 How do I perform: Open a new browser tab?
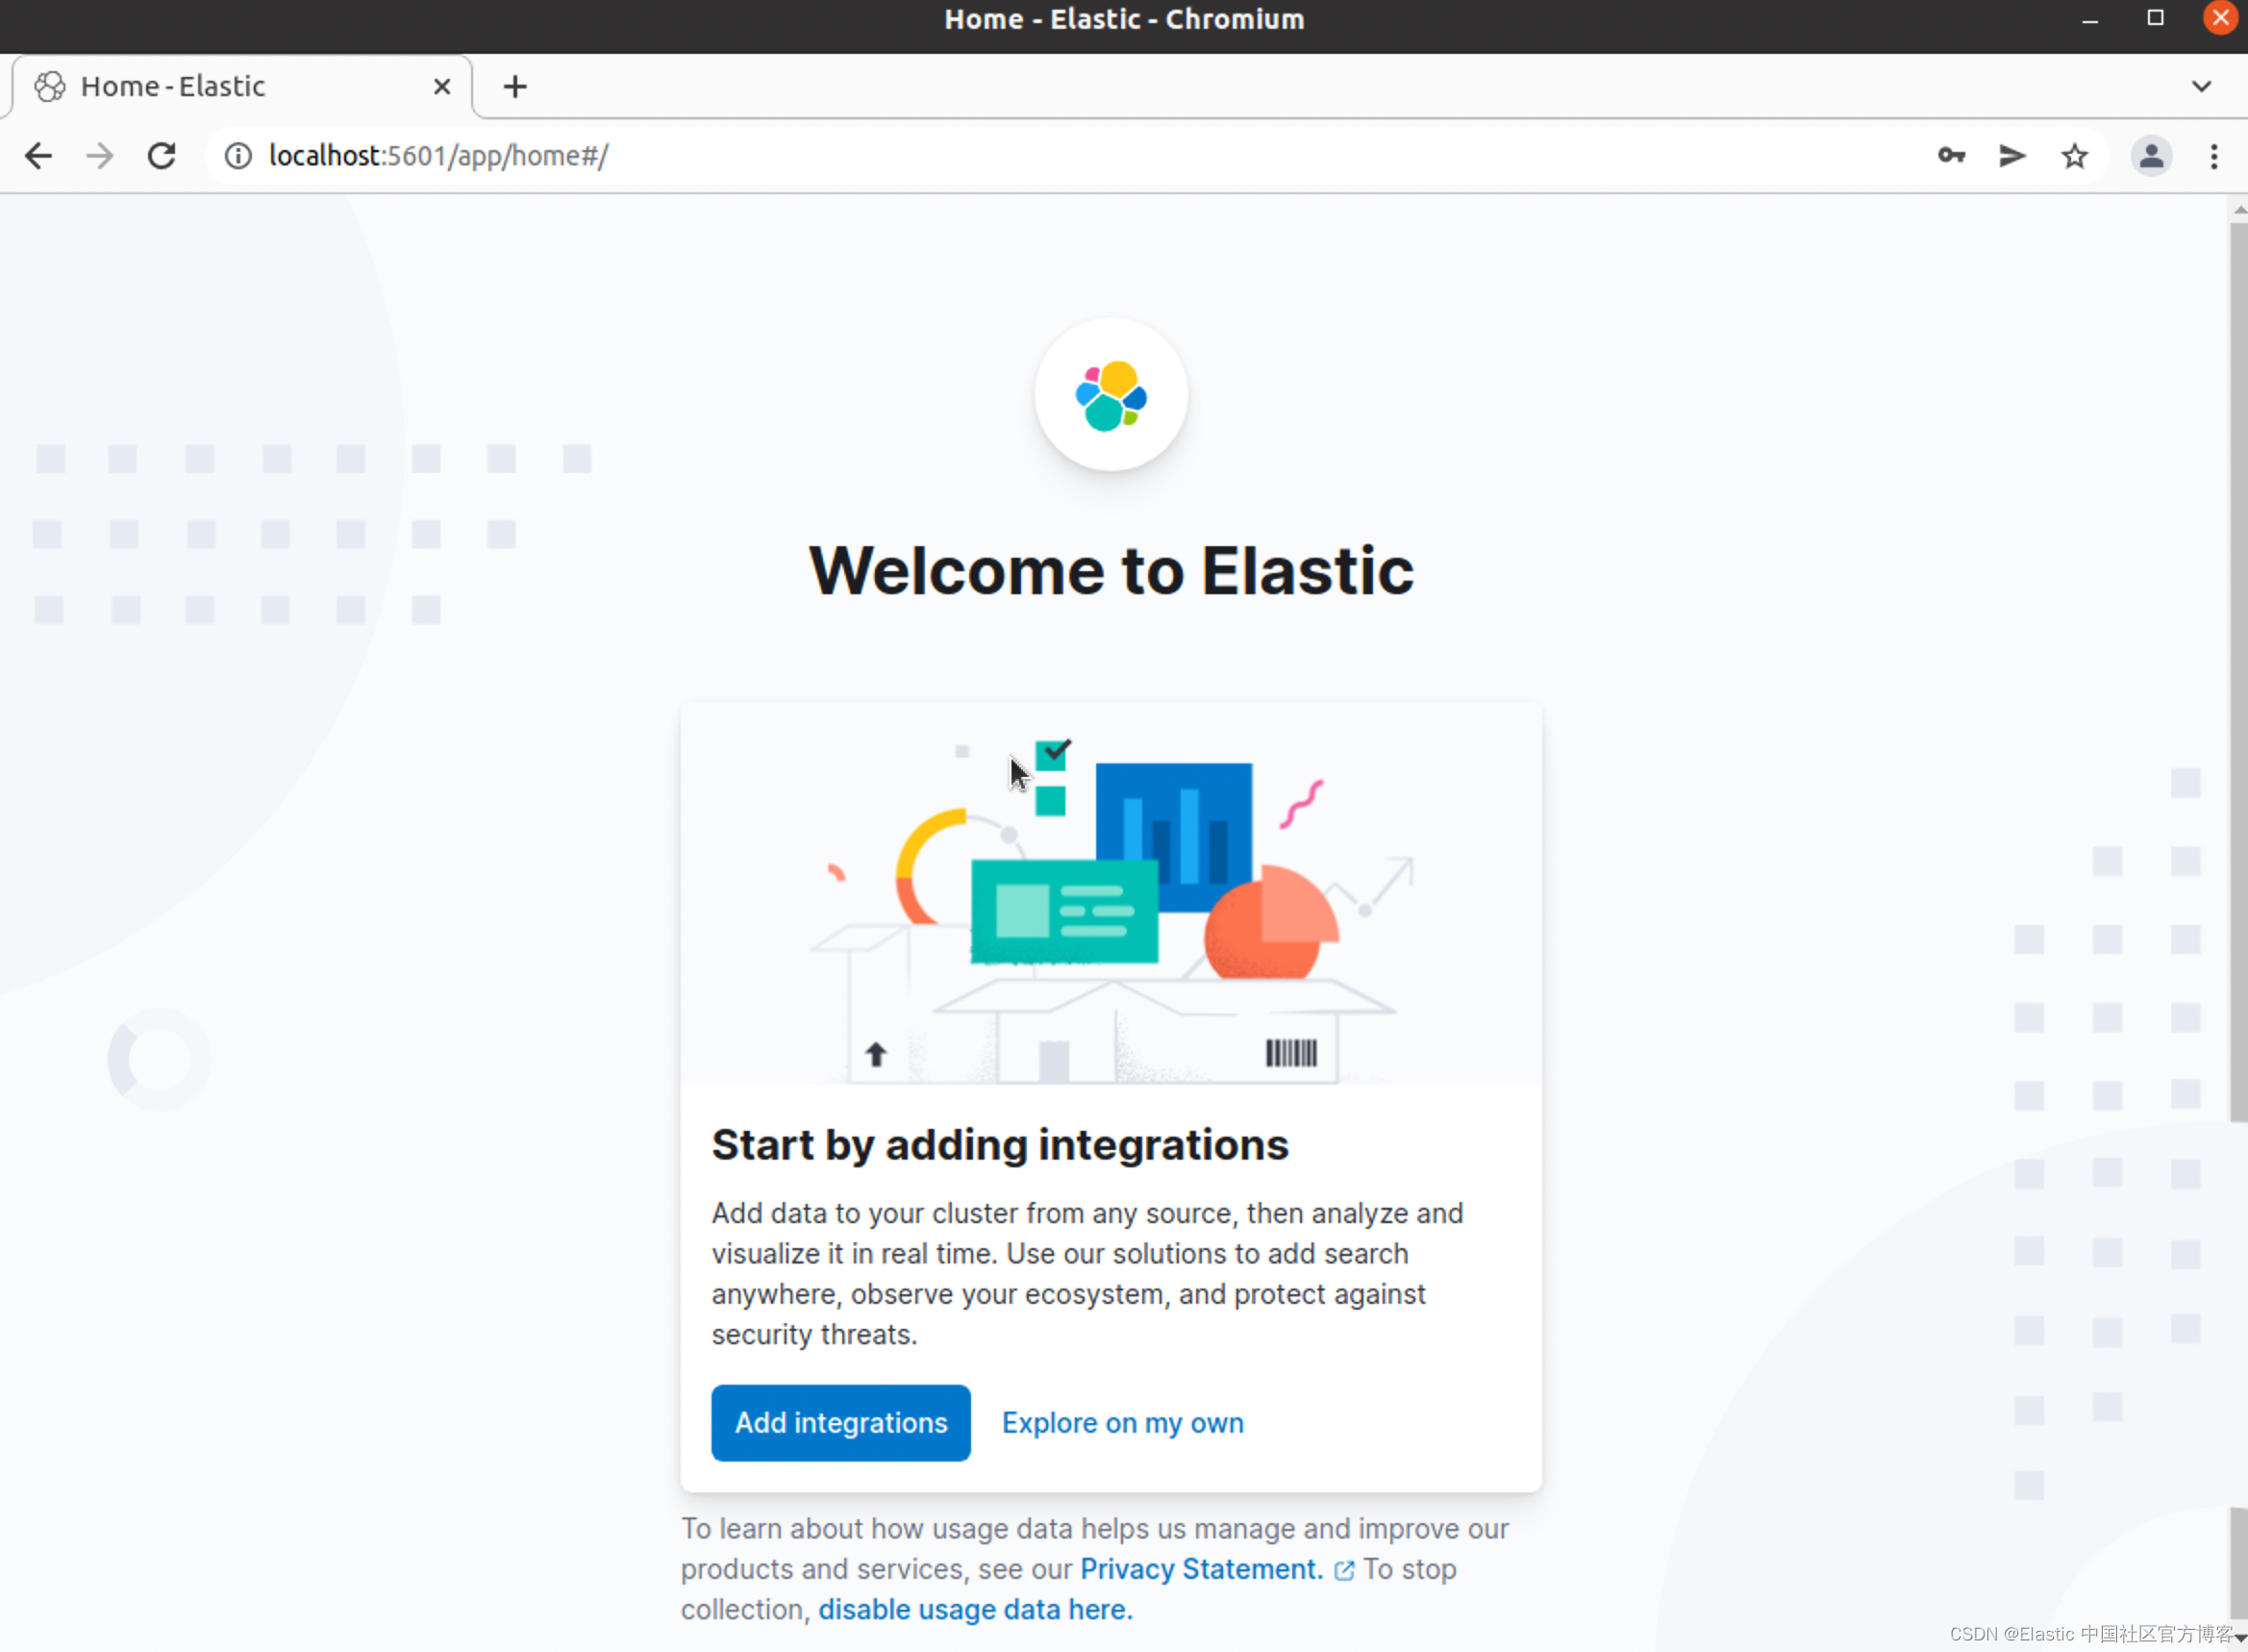click(515, 87)
